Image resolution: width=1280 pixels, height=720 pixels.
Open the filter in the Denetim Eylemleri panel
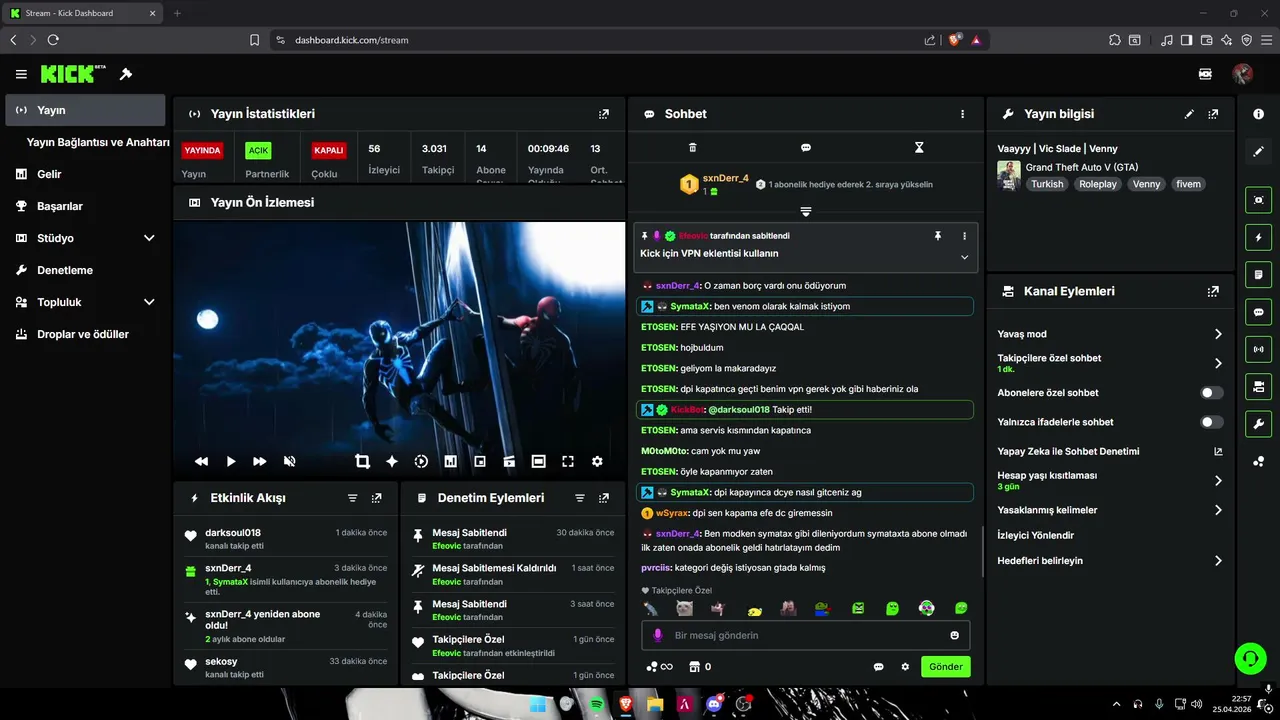[580, 498]
